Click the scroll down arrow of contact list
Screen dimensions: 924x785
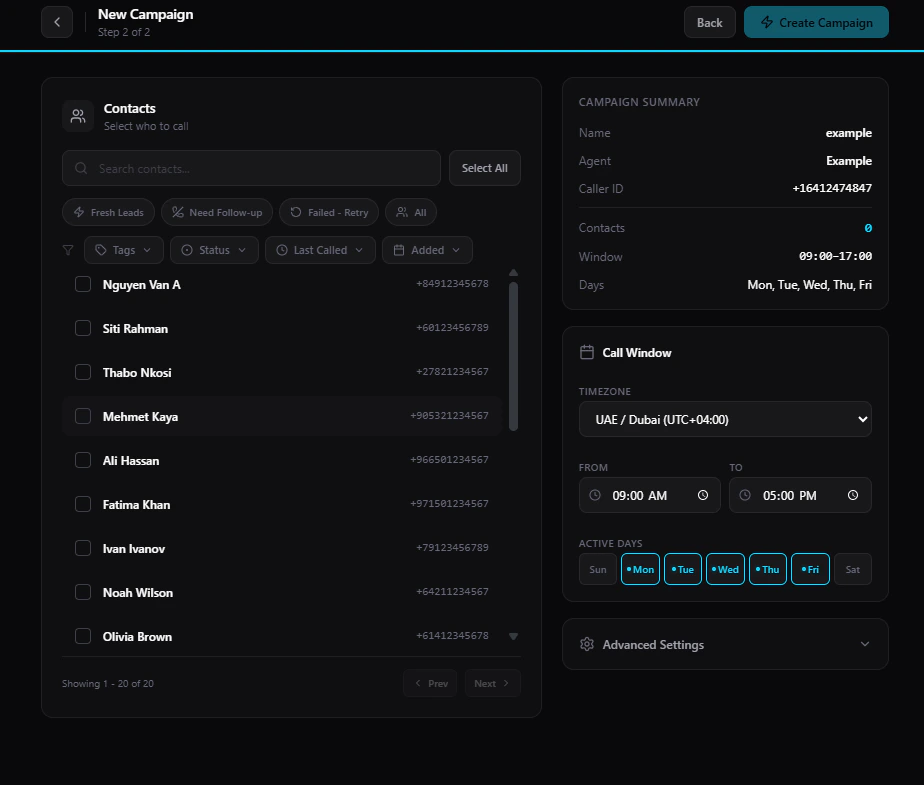point(513,636)
